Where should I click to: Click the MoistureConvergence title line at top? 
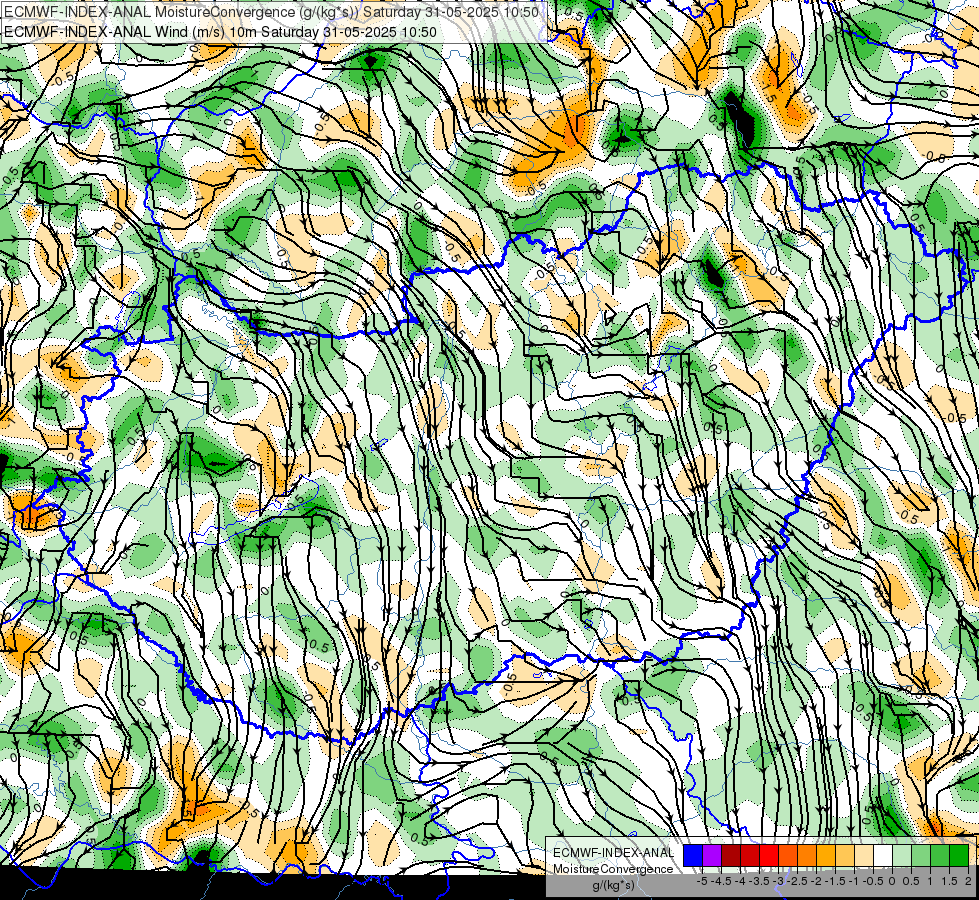pos(271,12)
